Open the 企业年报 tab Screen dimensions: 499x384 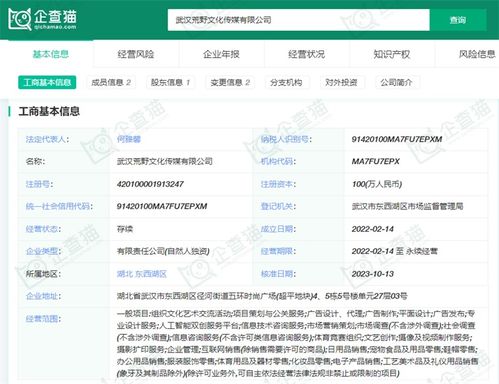tap(221, 54)
